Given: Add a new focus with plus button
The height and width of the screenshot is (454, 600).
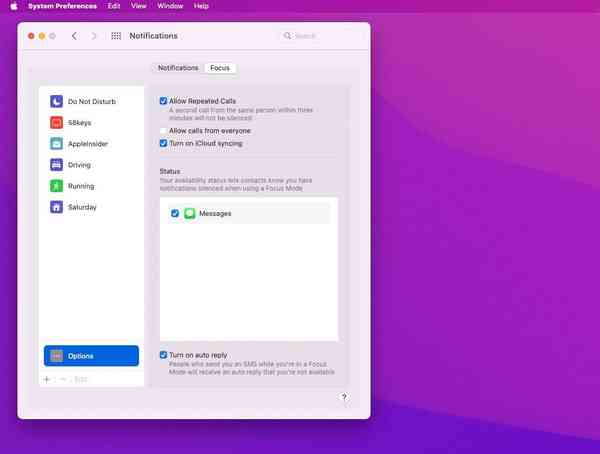Looking at the screenshot, I should point(47,379).
